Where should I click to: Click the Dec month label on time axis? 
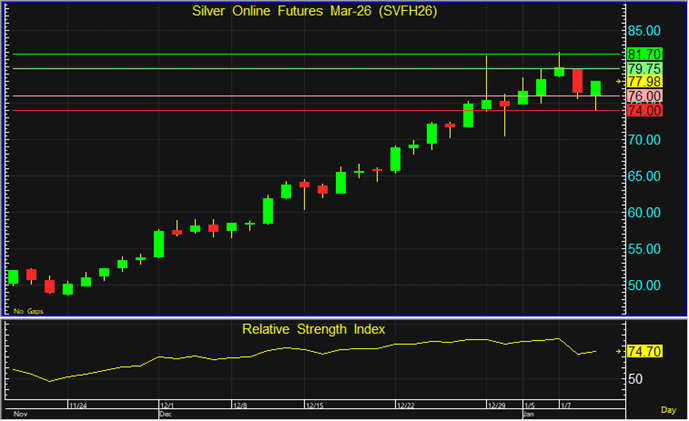coord(166,412)
